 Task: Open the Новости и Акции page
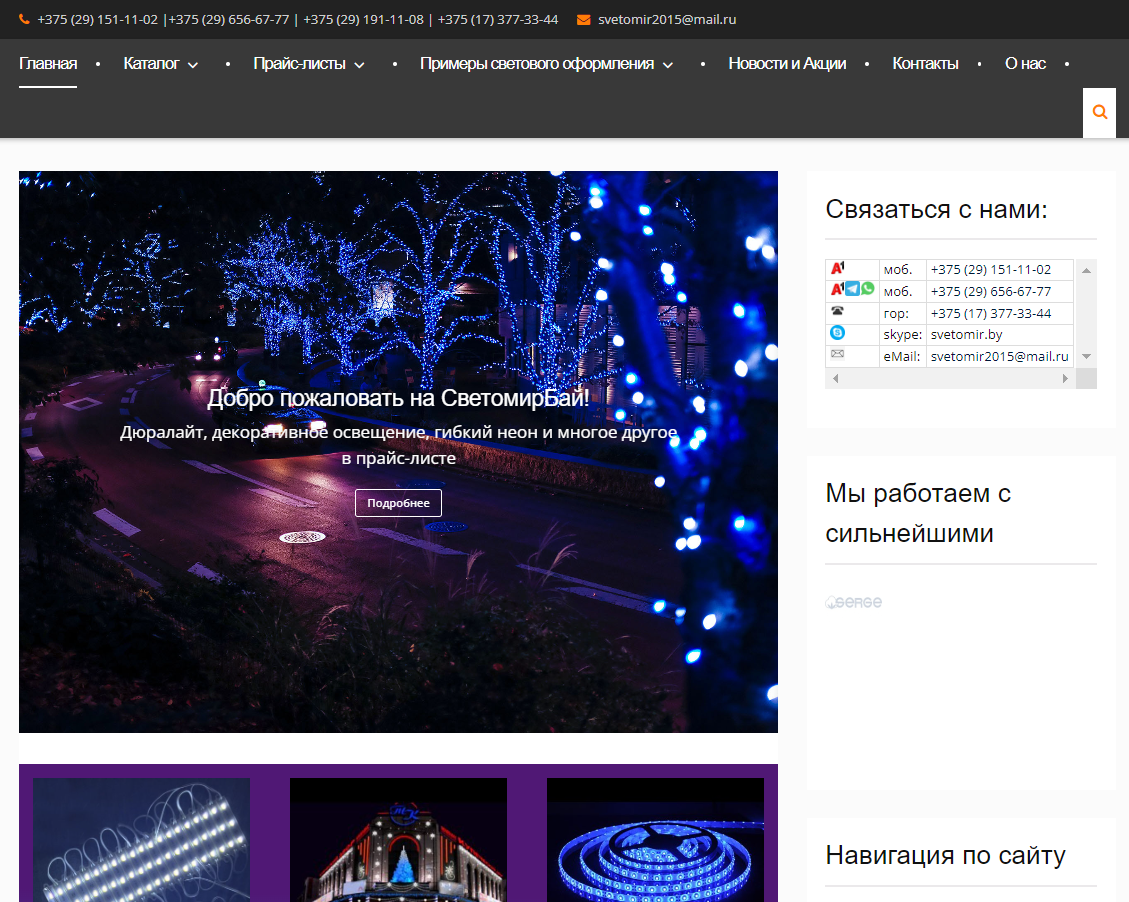click(x=787, y=64)
